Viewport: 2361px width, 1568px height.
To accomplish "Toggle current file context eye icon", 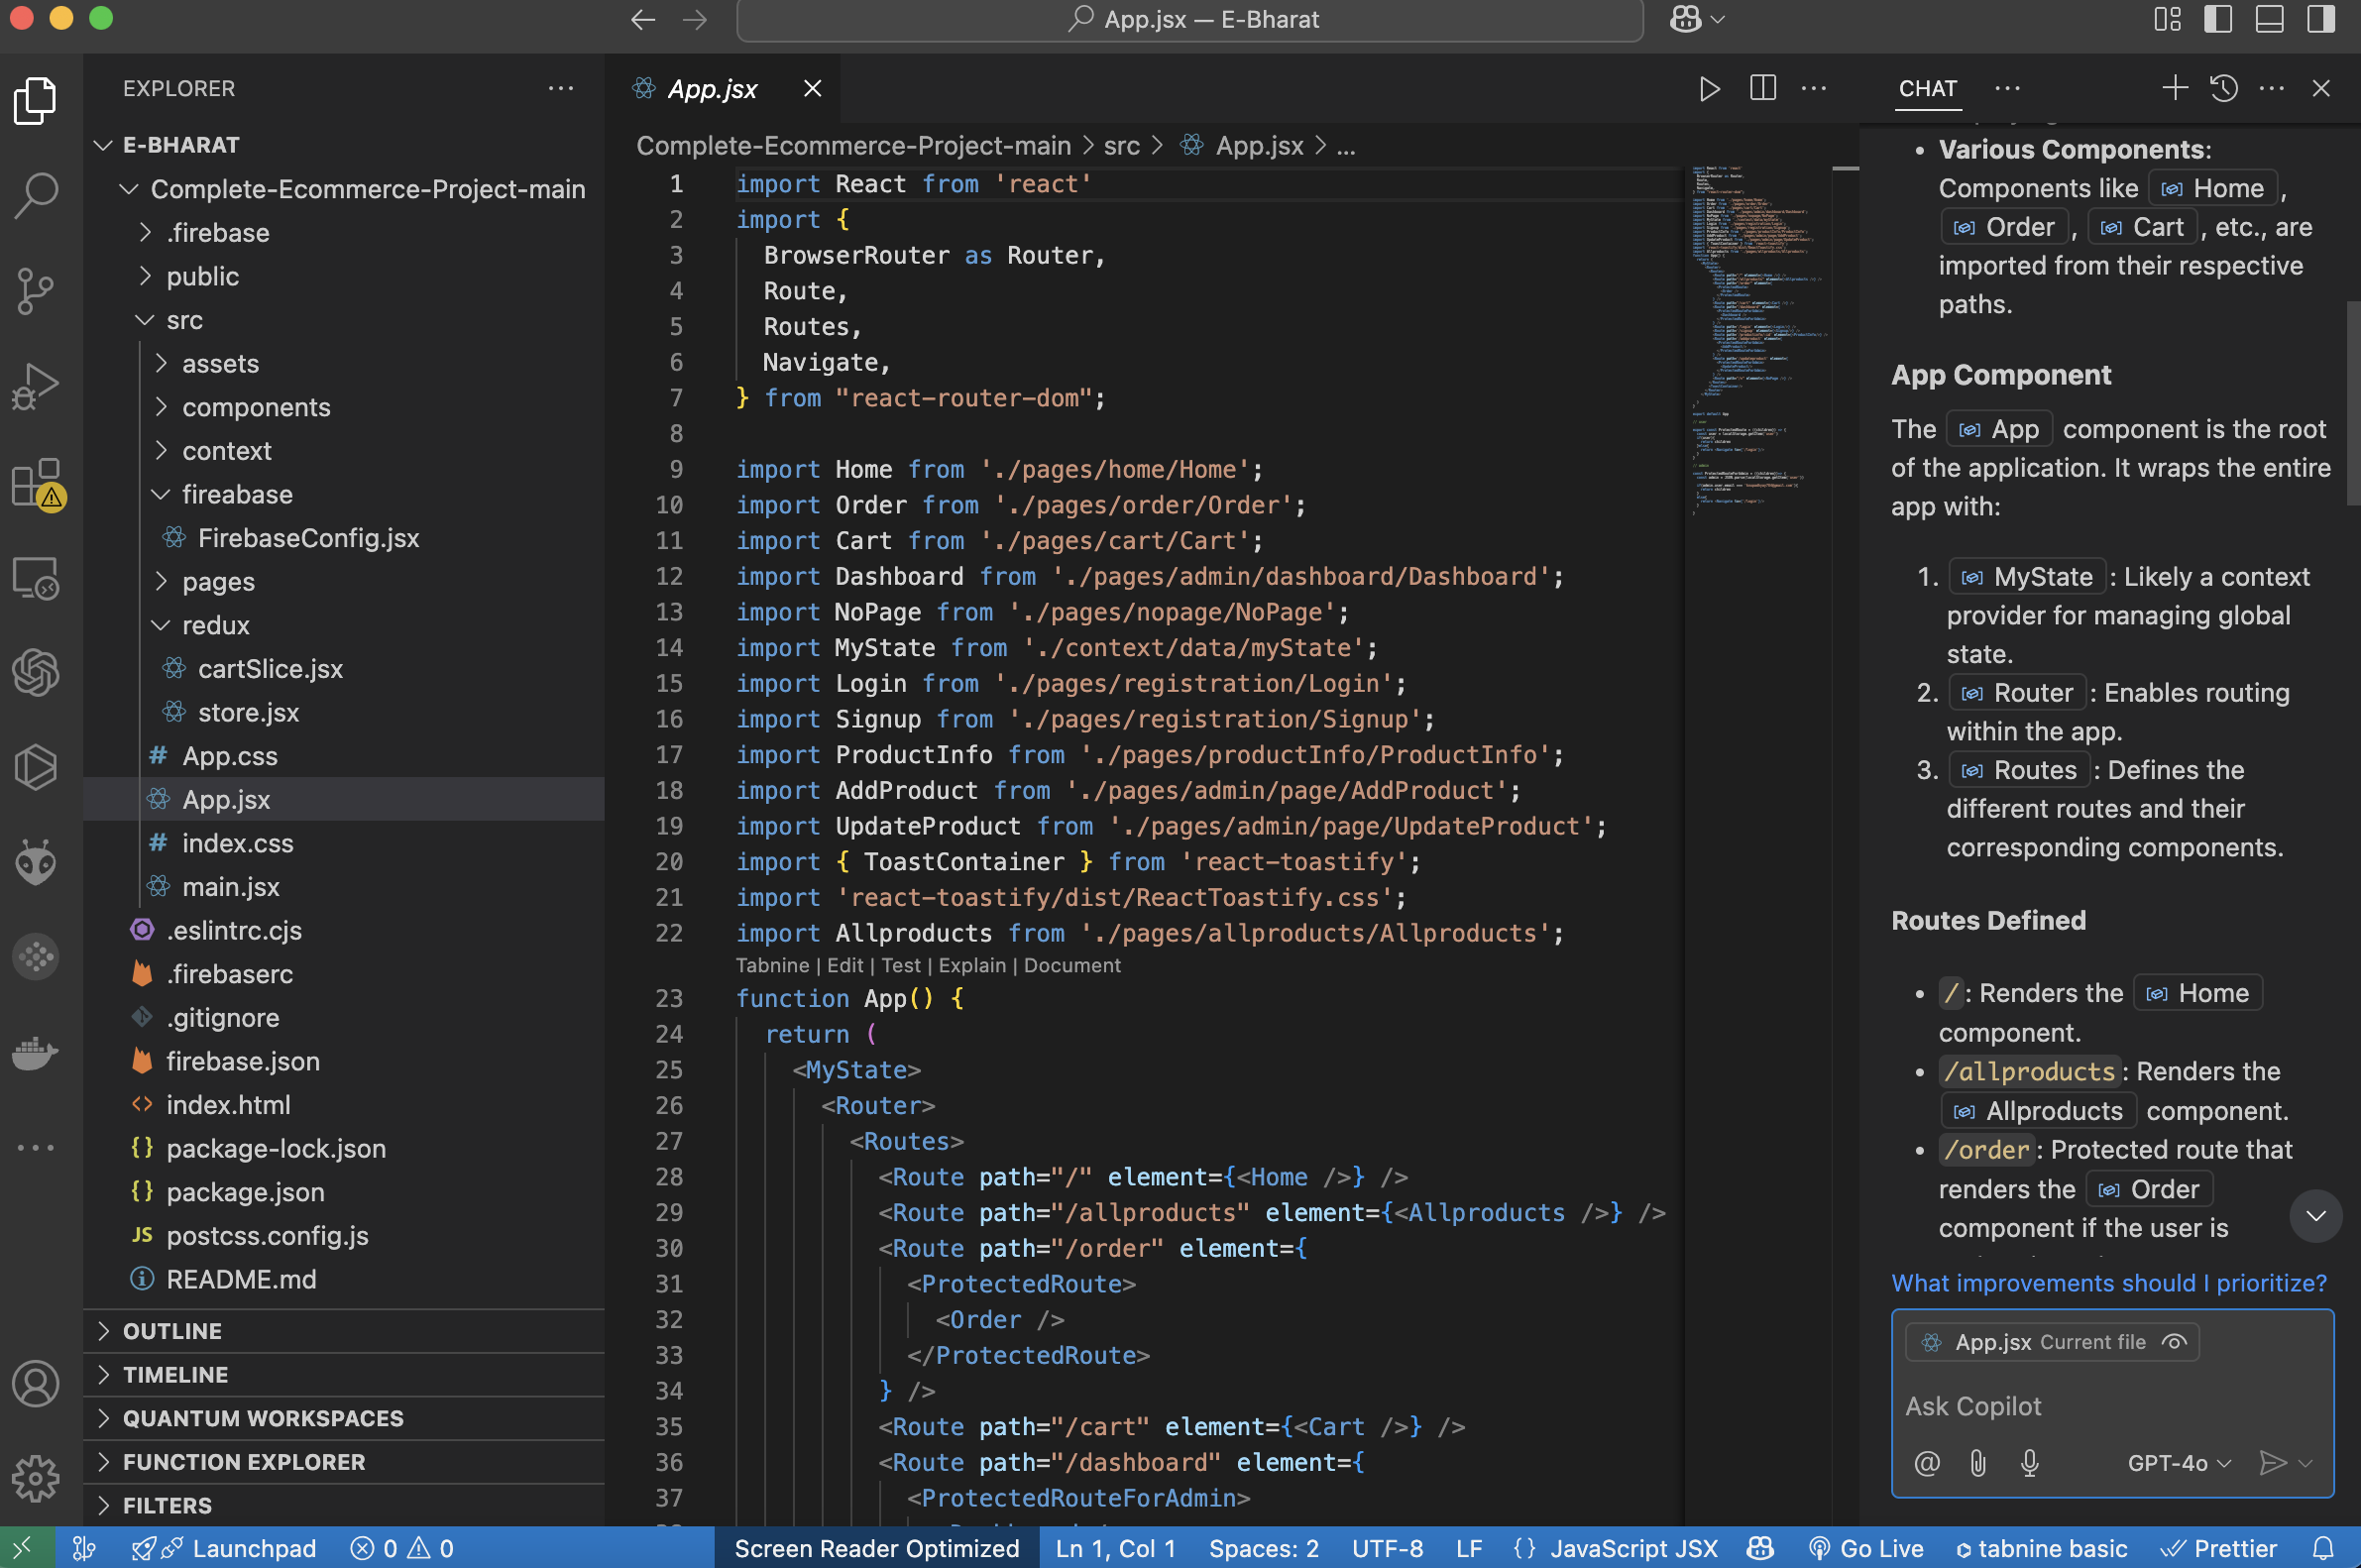I will tap(2174, 1342).
